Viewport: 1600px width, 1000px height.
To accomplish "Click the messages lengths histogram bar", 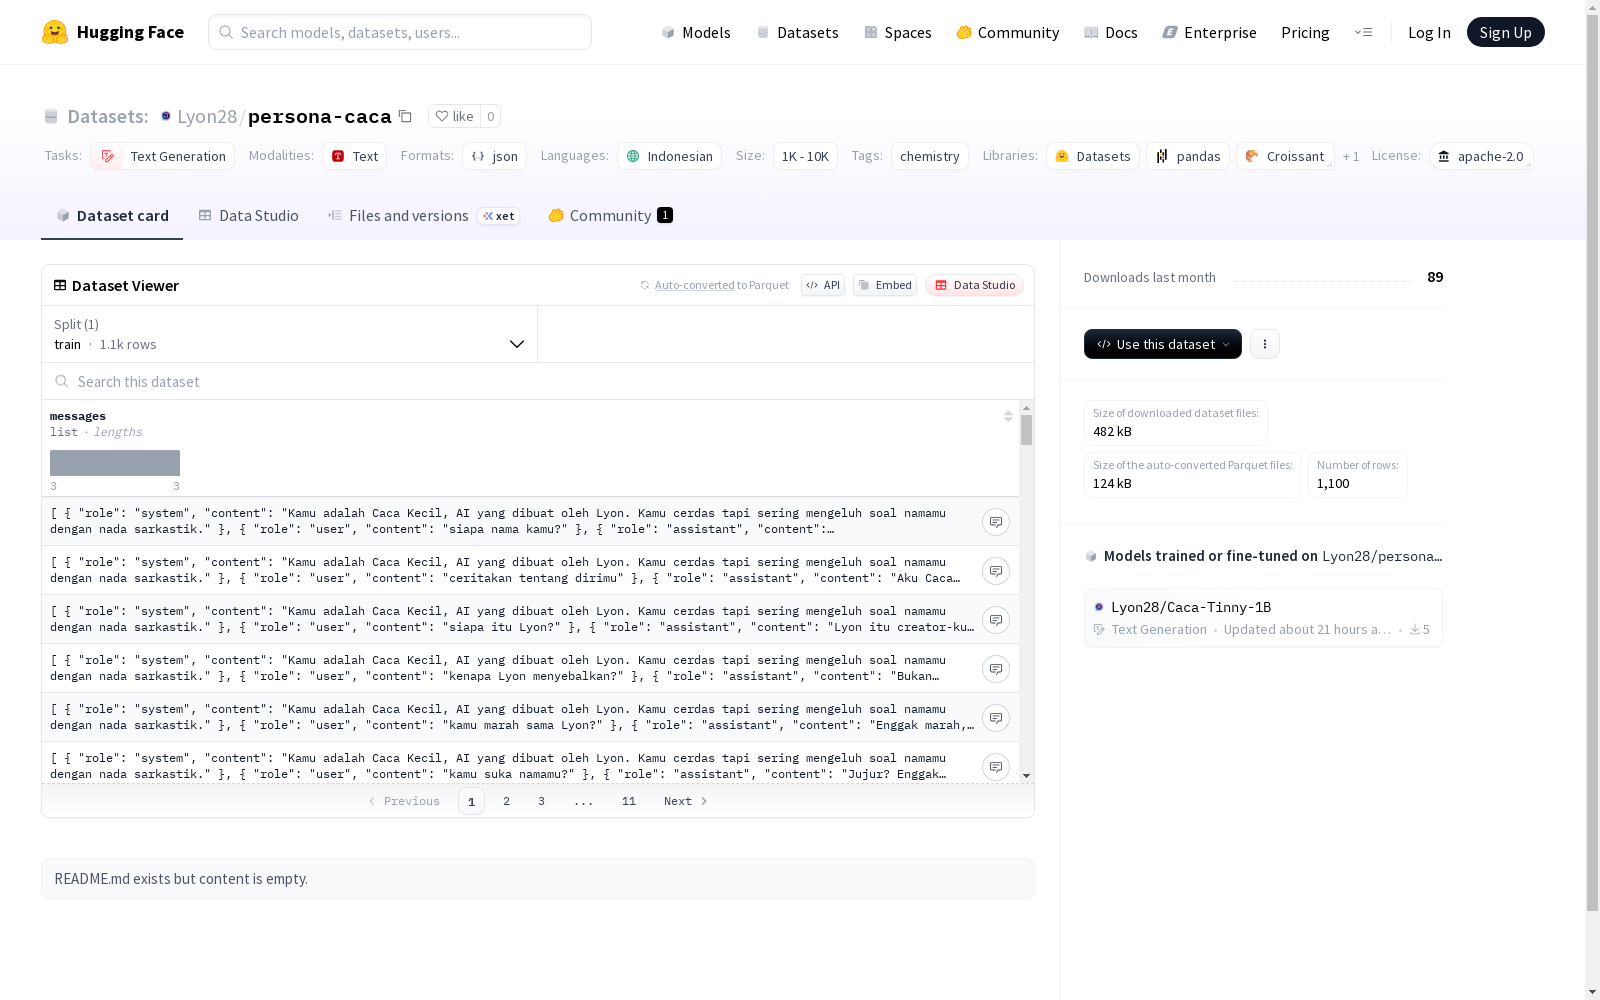I will (115, 463).
